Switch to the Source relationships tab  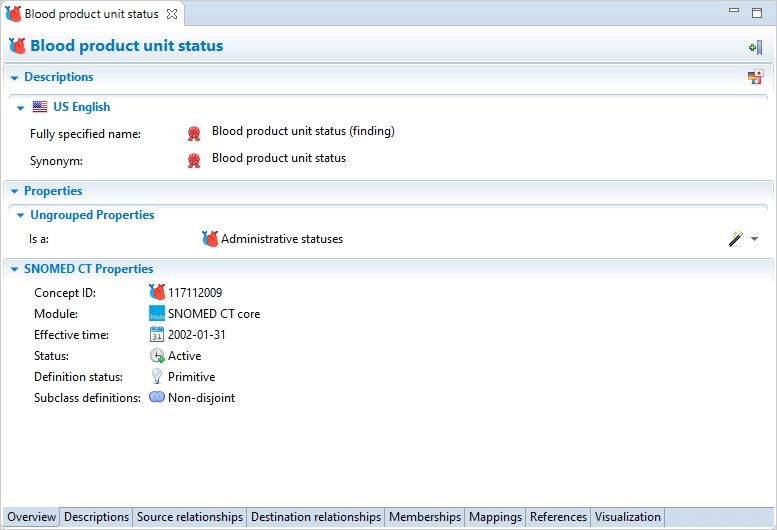click(190, 517)
